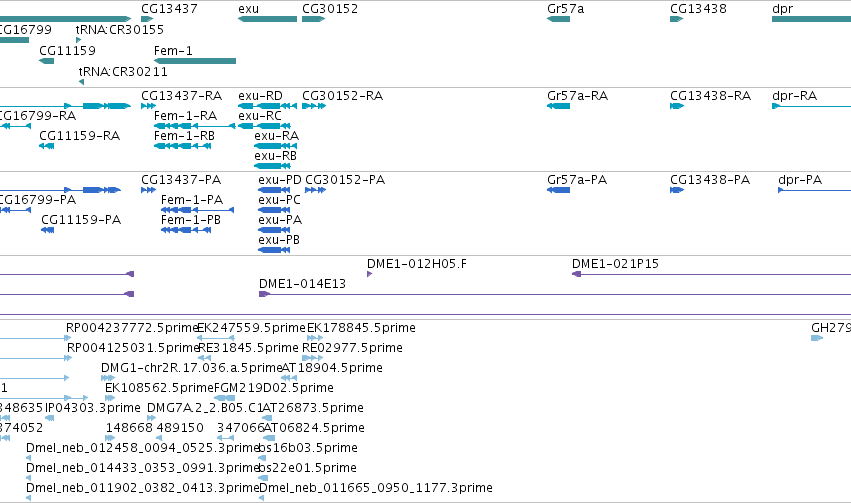Select the exu gene label in the genes track
This screenshot has height=503, width=851.
point(249,9)
